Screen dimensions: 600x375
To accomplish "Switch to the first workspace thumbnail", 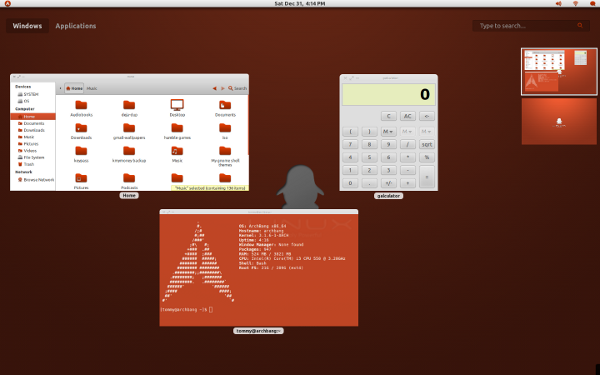I will 559,72.
